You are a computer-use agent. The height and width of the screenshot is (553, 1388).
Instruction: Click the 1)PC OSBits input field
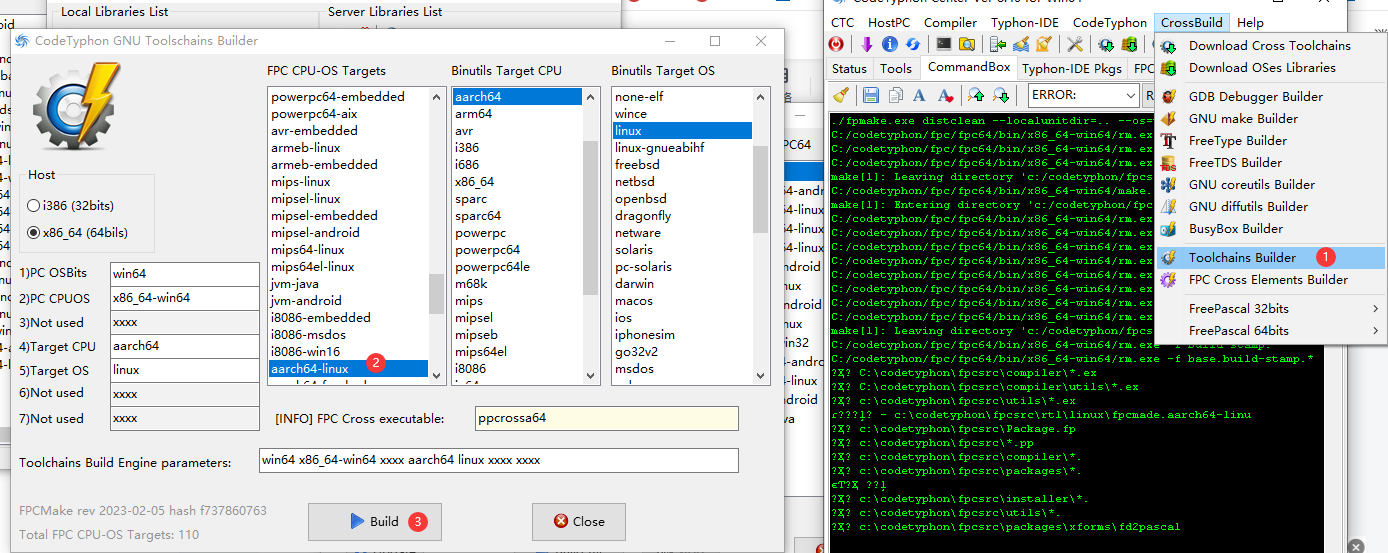(x=184, y=274)
